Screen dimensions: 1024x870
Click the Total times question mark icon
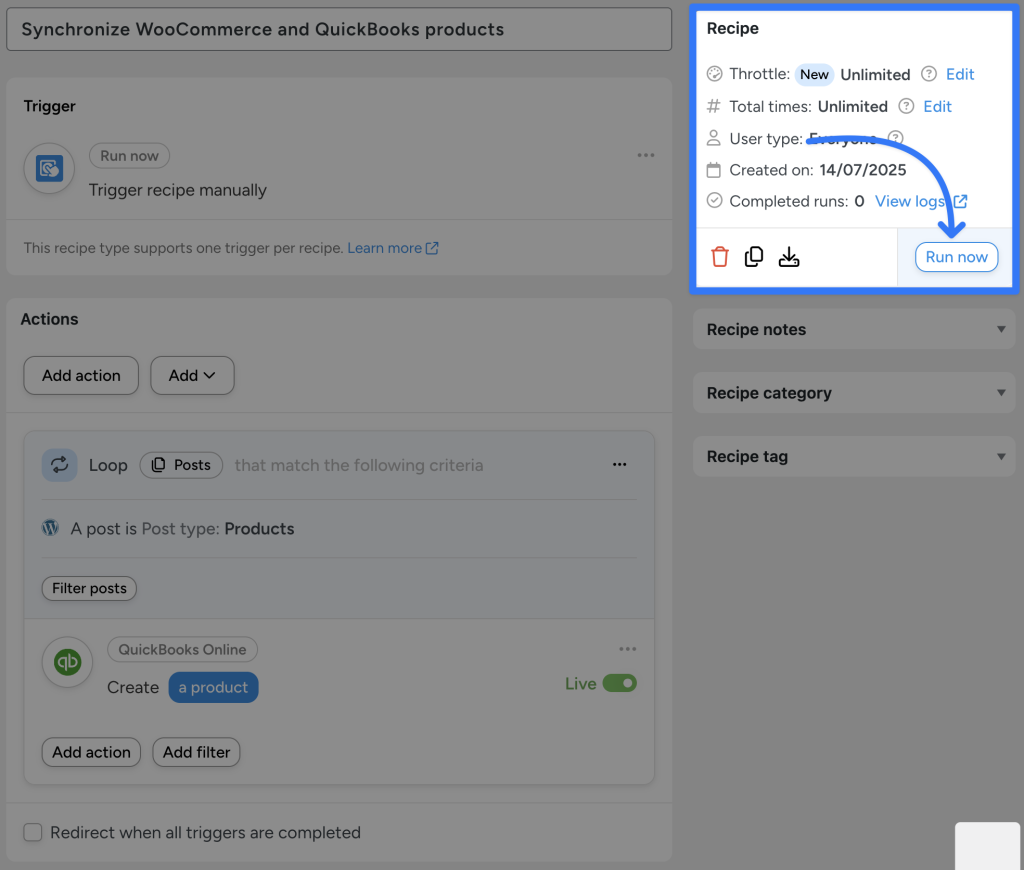[x=906, y=106]
